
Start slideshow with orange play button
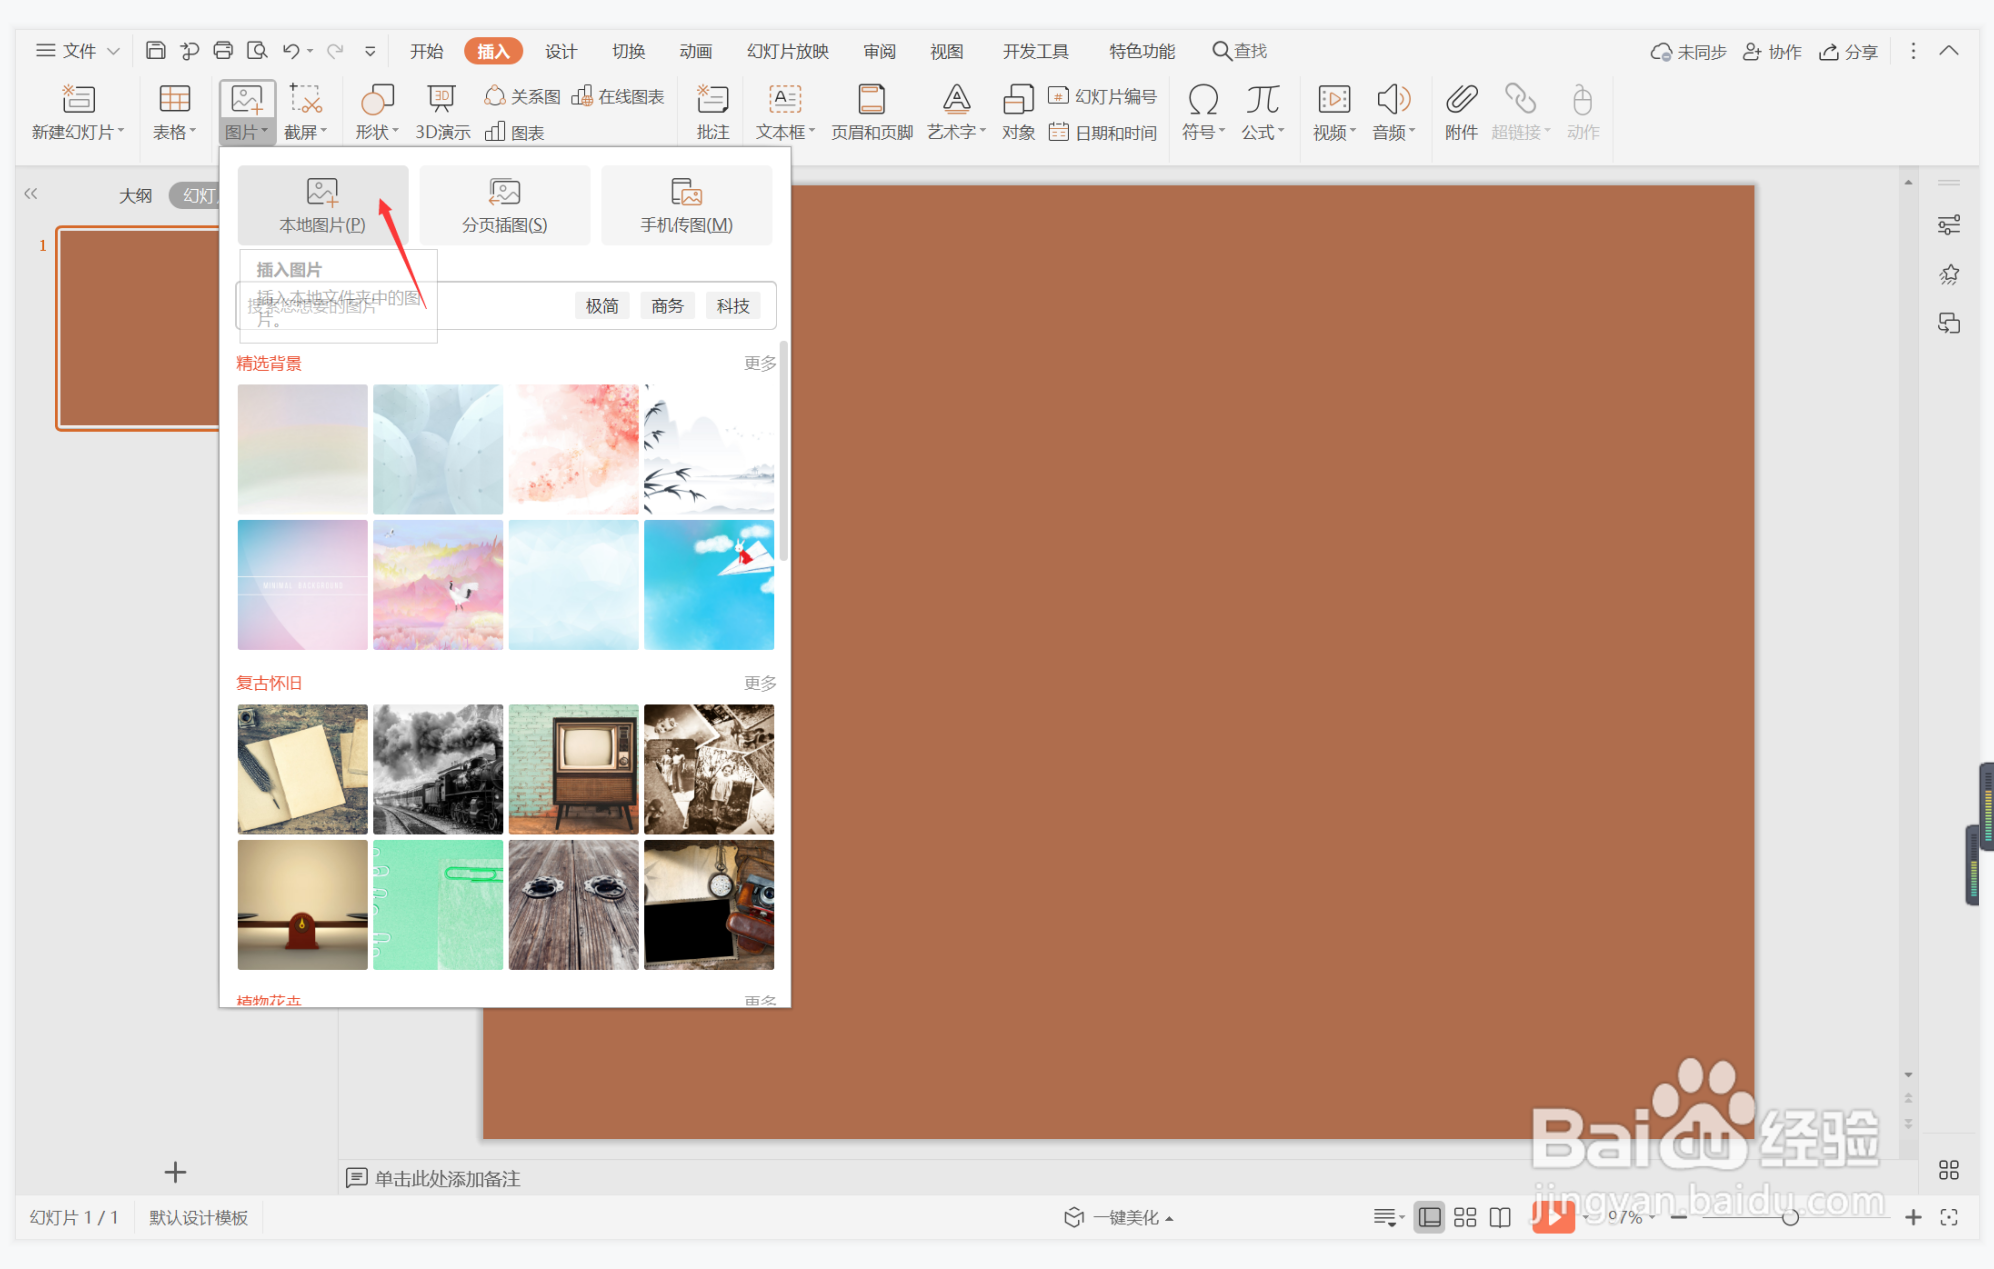[x=1553, y=1216]
